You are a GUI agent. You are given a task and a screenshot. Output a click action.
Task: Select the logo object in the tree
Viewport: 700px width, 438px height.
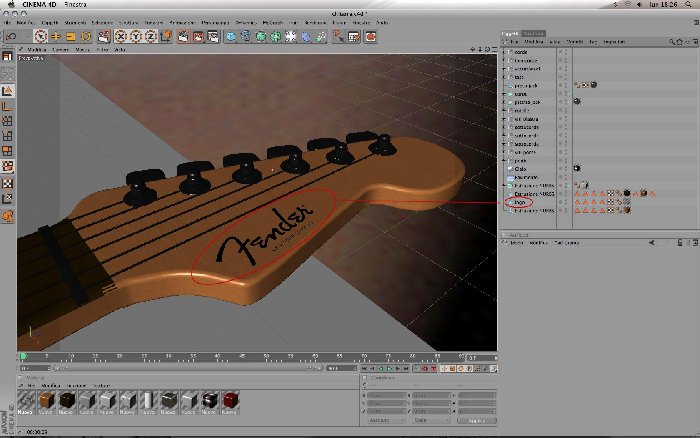(520, 202)
